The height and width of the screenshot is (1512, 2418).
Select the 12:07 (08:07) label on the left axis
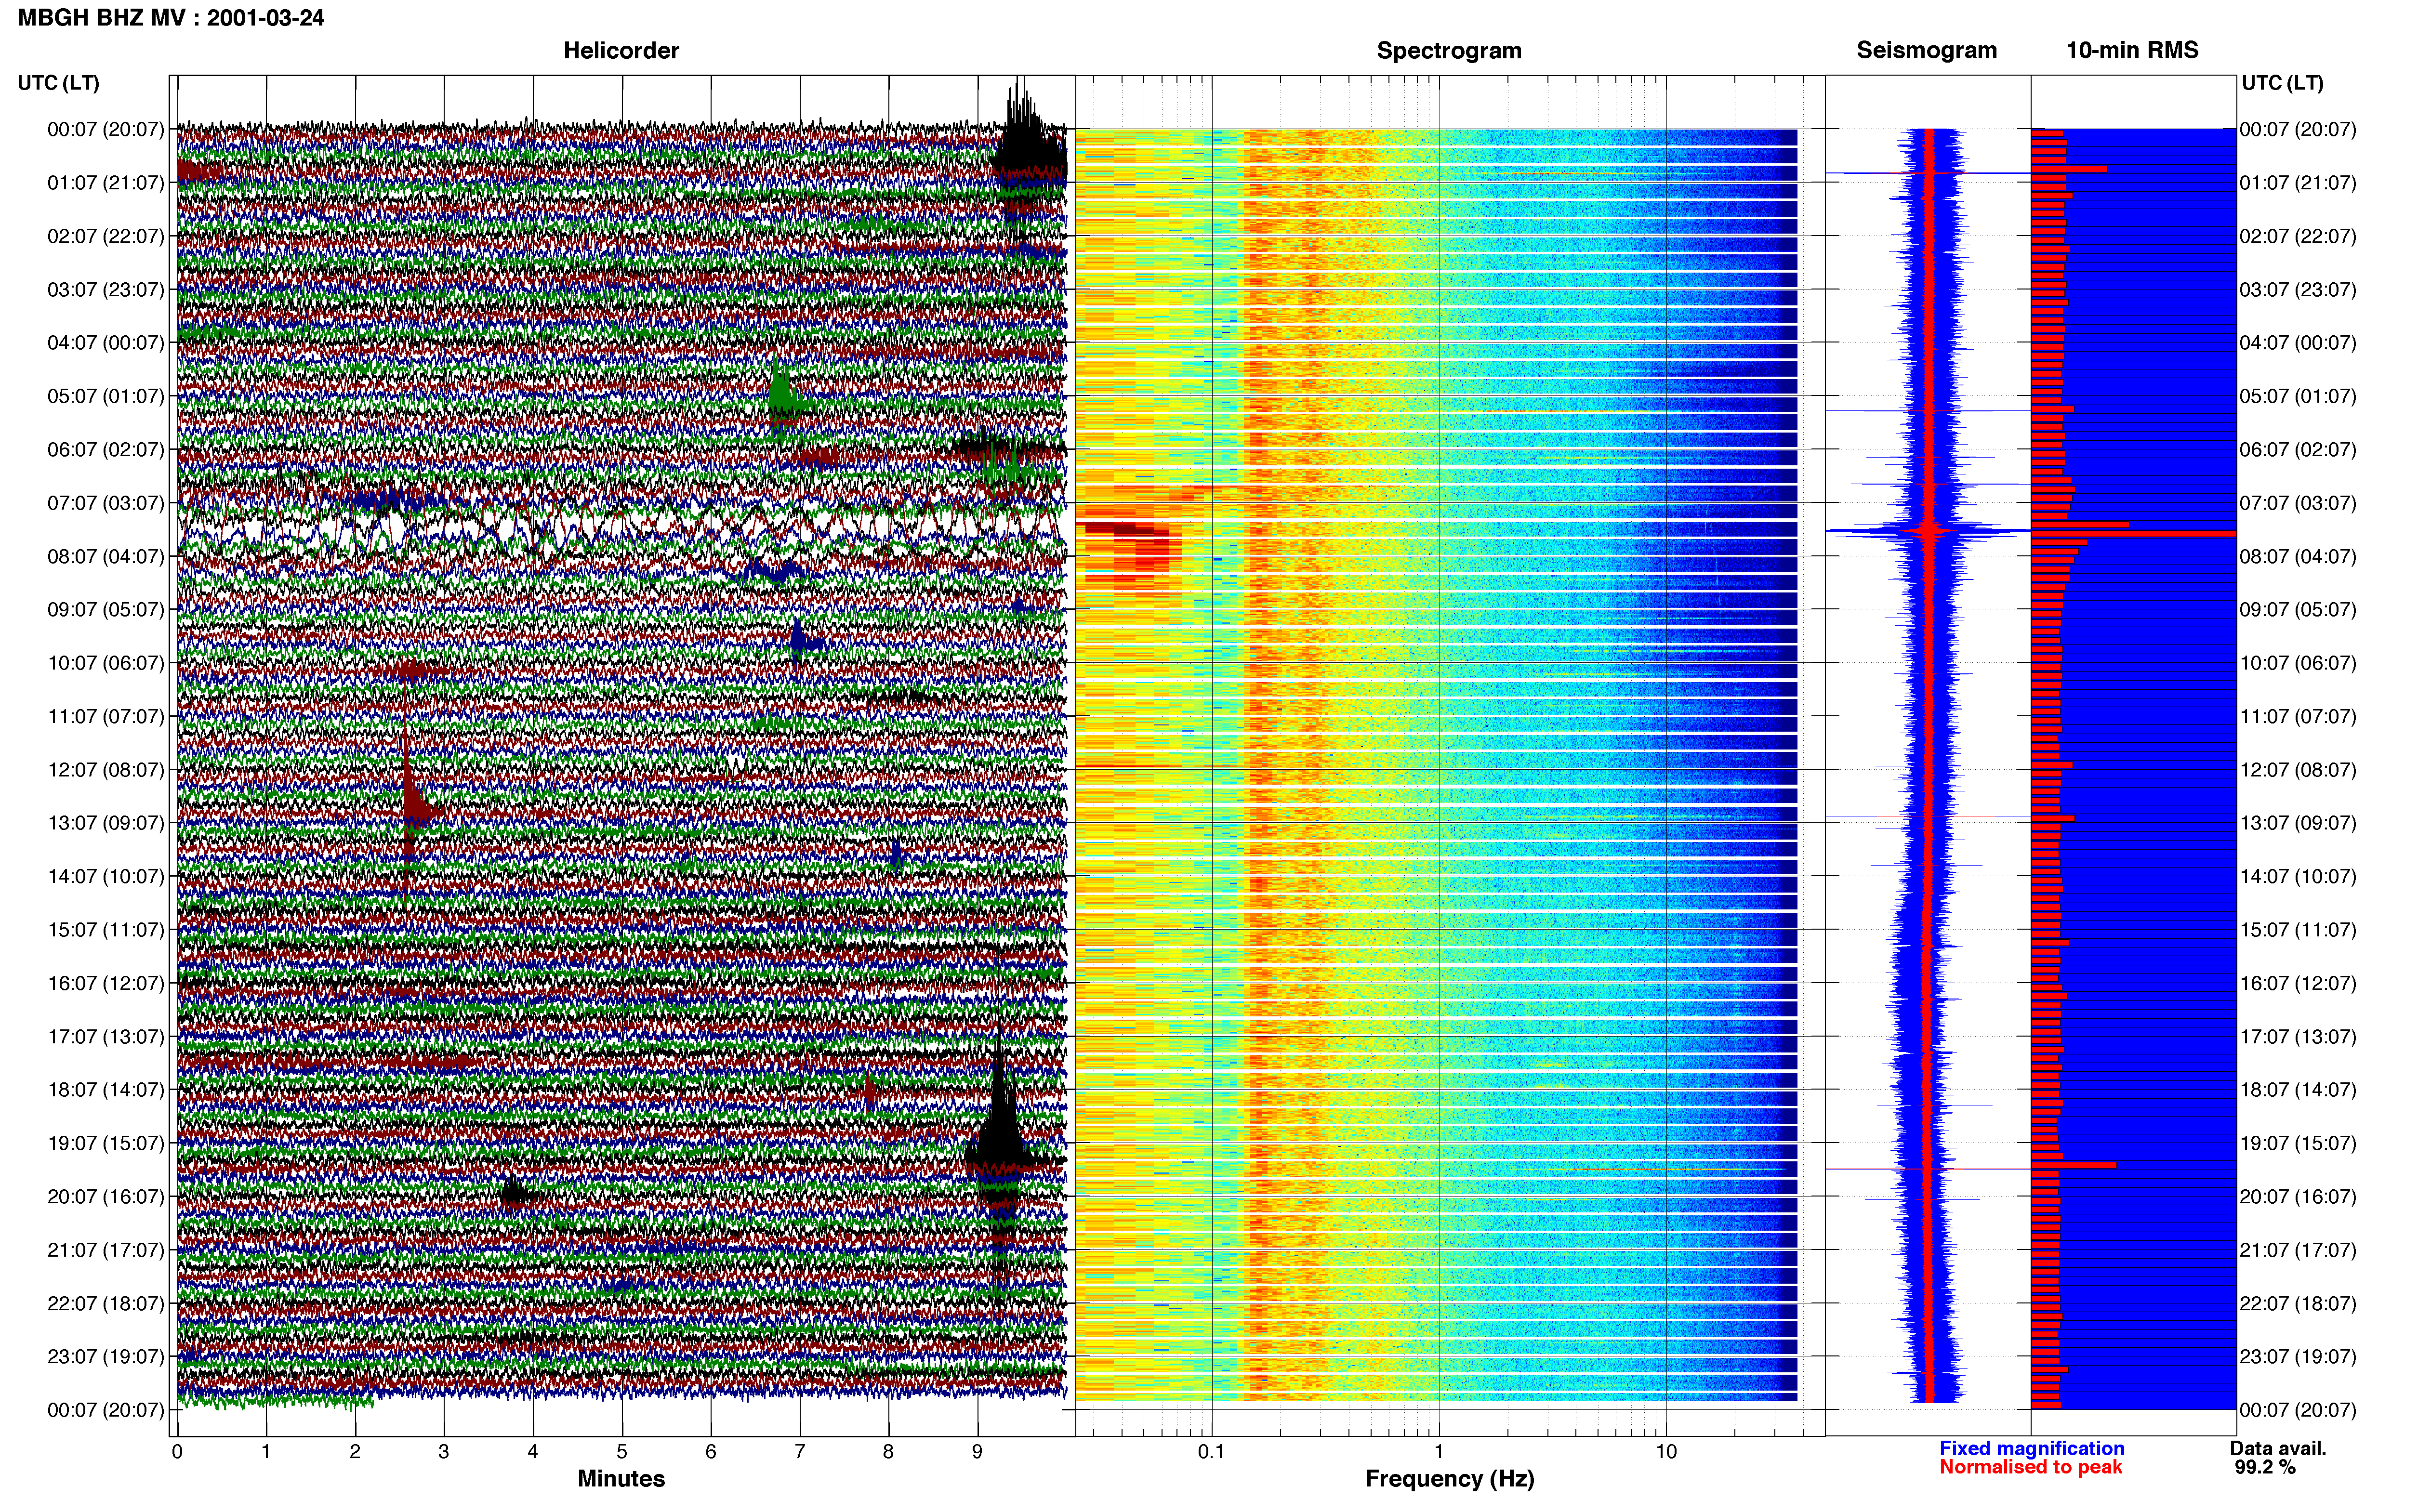tap(105, 770)
